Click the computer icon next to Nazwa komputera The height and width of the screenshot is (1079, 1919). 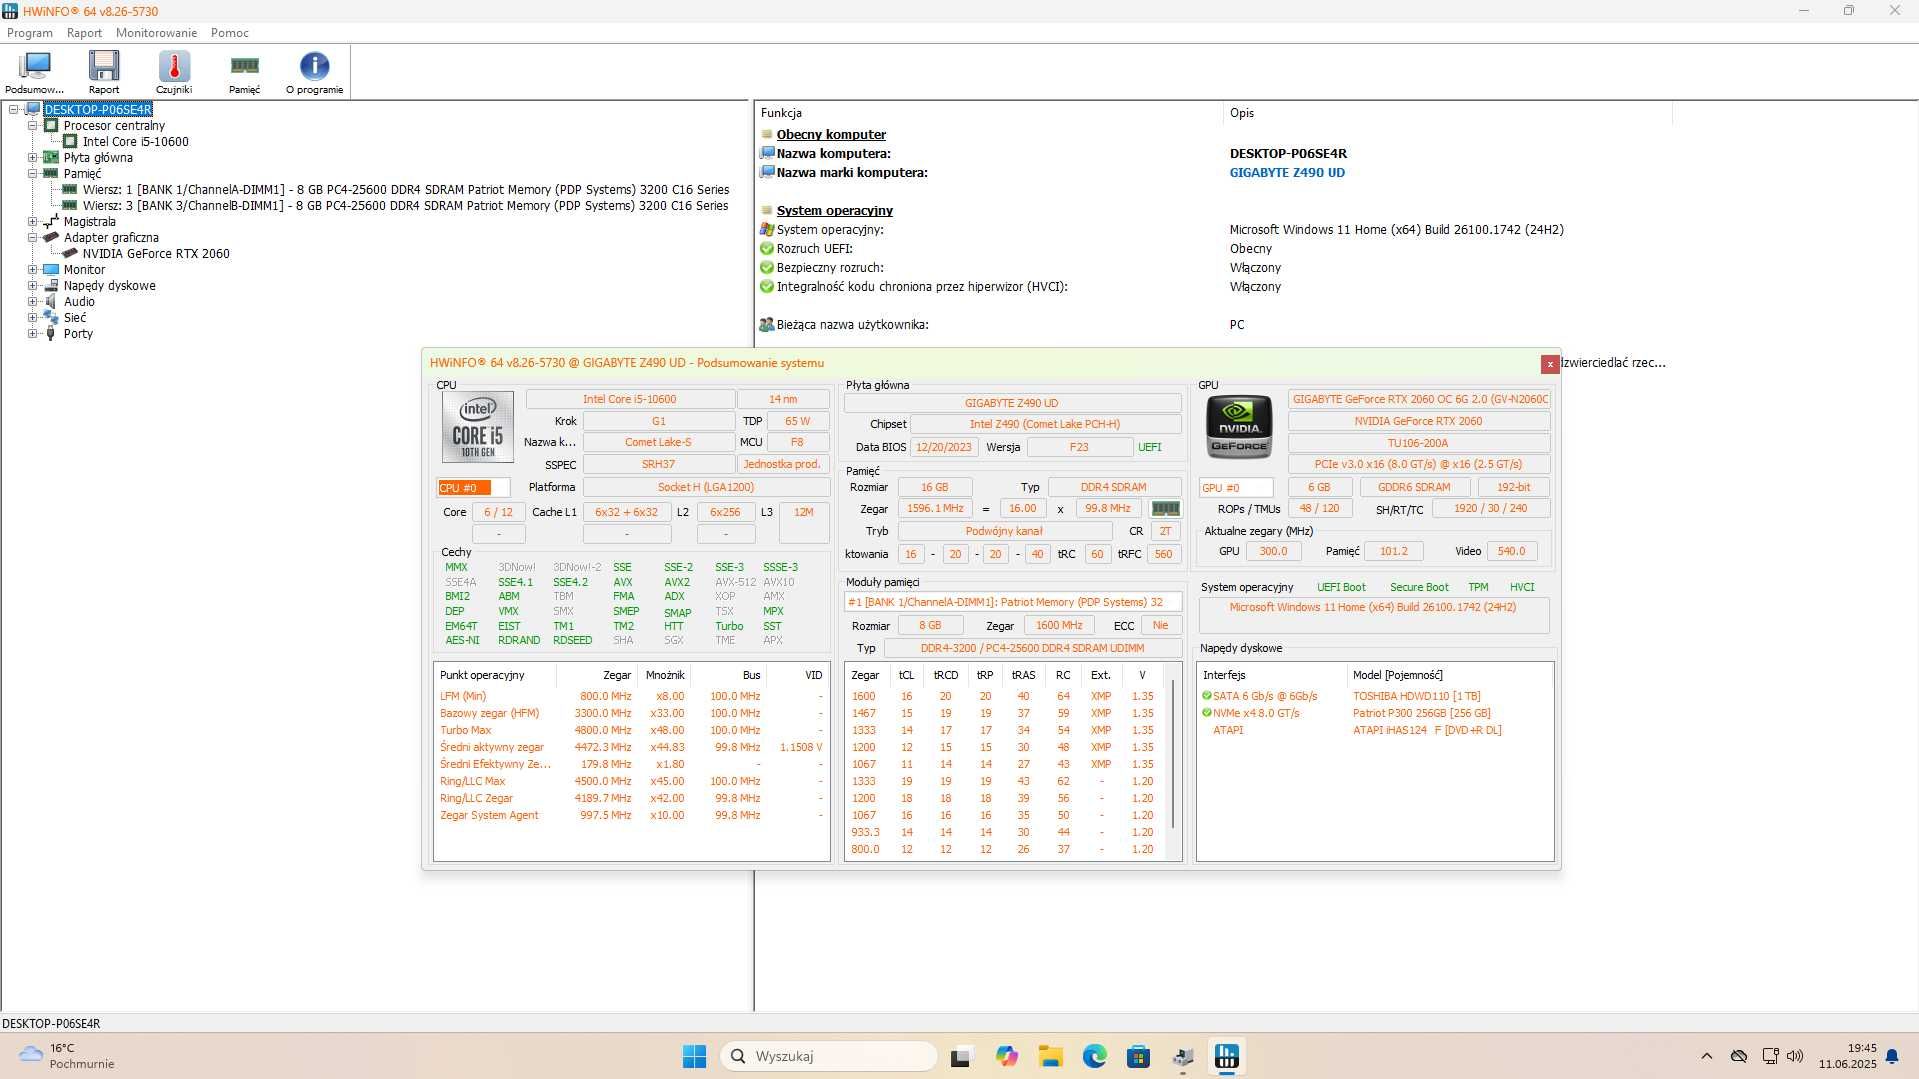[x=767, y=153]
